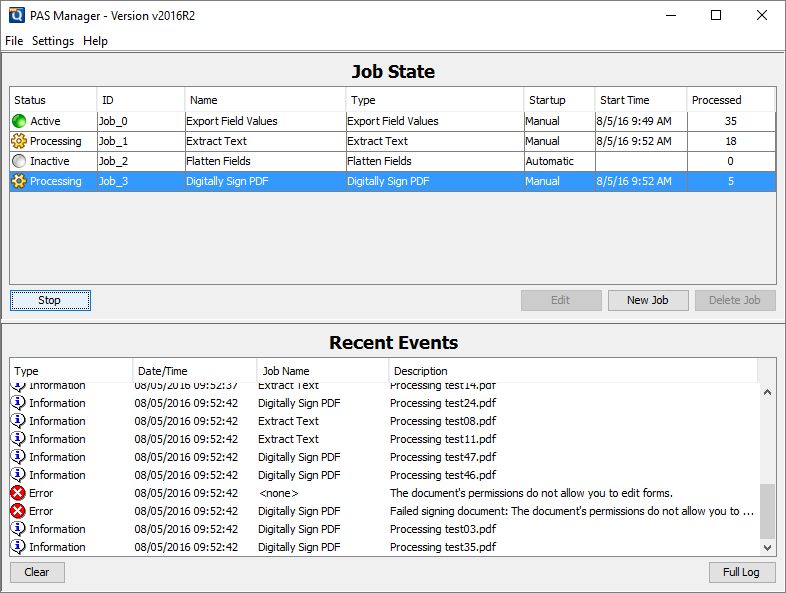Stop the selected job
The image size is (786, 593).
(x=50, y=300)
